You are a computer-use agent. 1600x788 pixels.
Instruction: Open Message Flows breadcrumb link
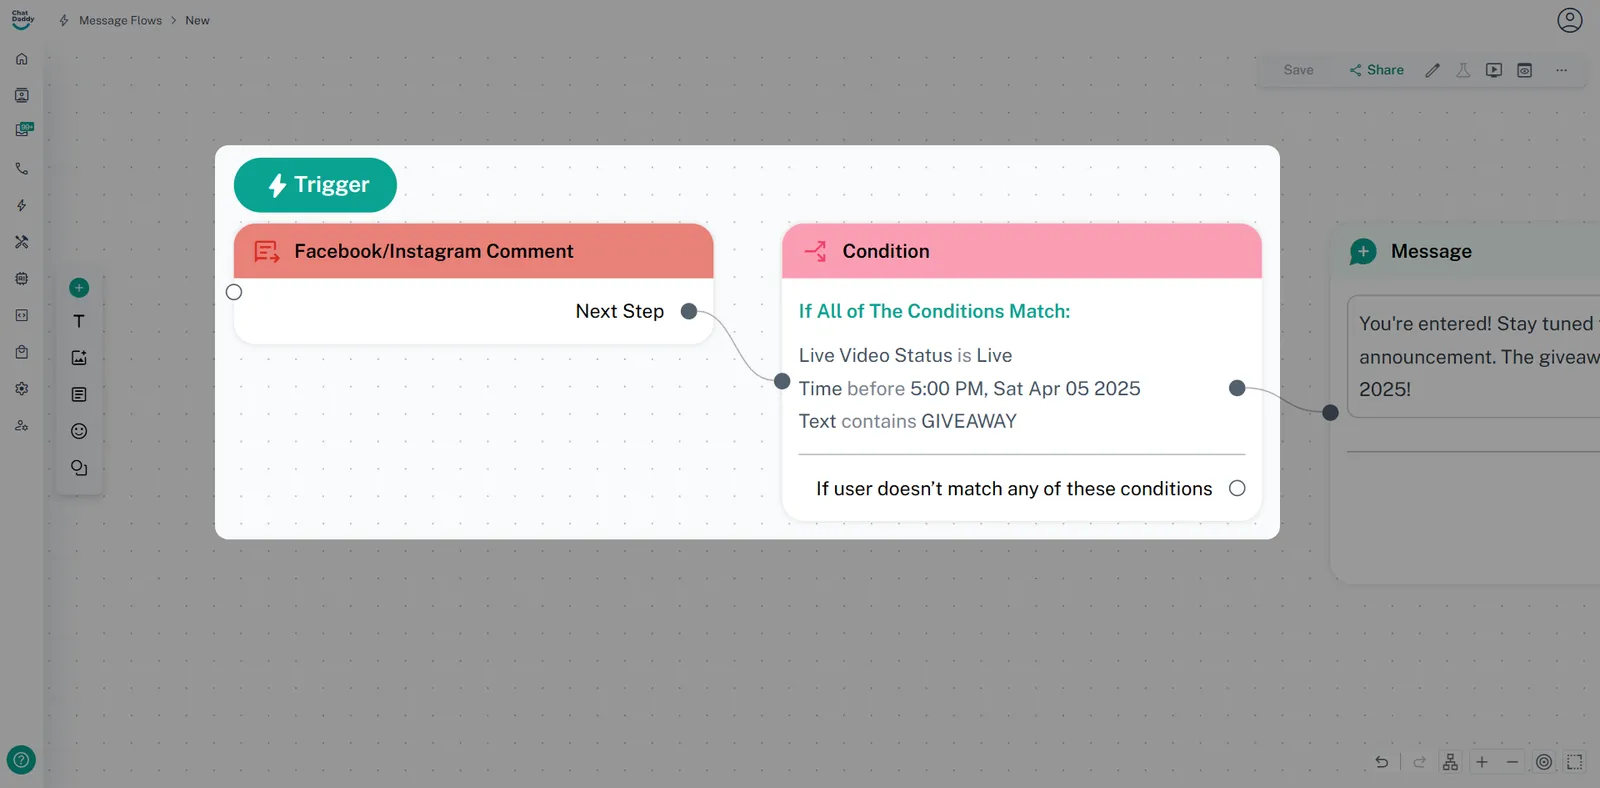pyautogui.click(x=120, y=20)
